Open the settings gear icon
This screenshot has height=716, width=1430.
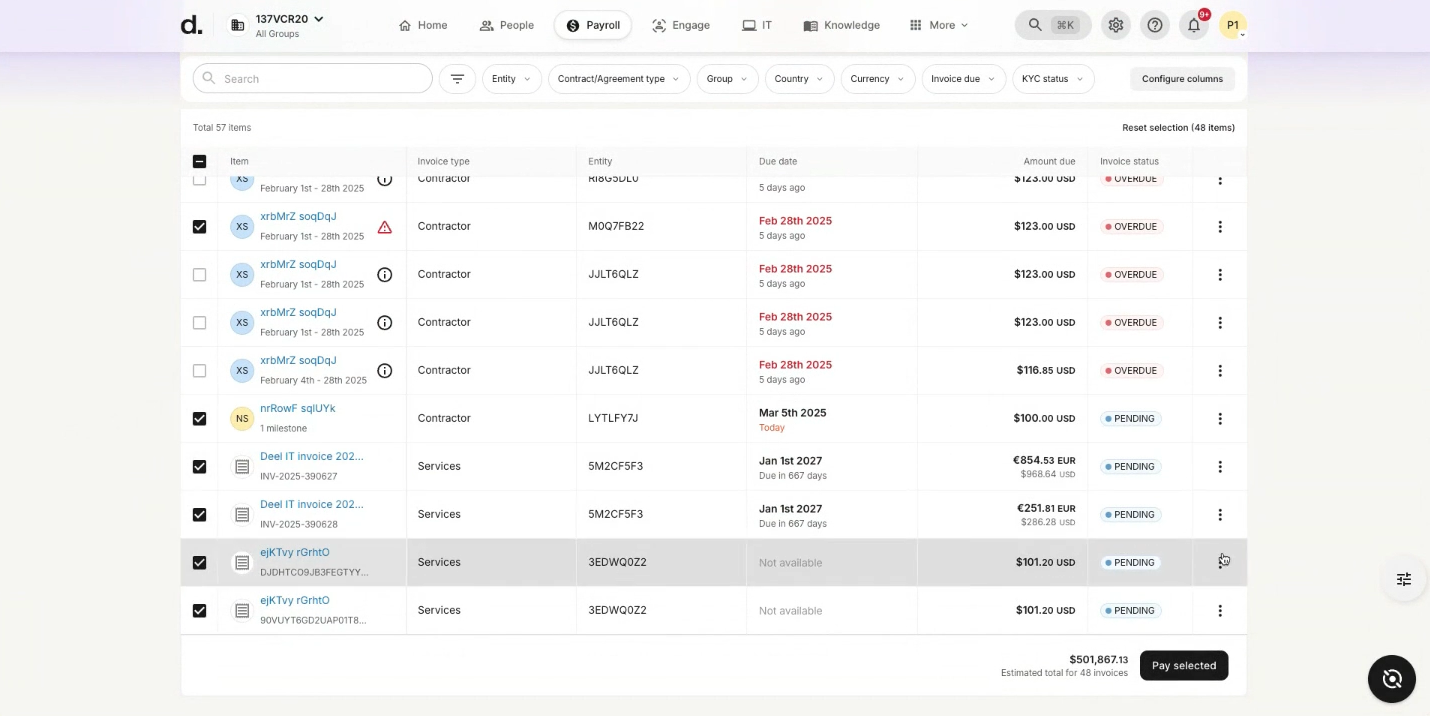point(1115,25)
